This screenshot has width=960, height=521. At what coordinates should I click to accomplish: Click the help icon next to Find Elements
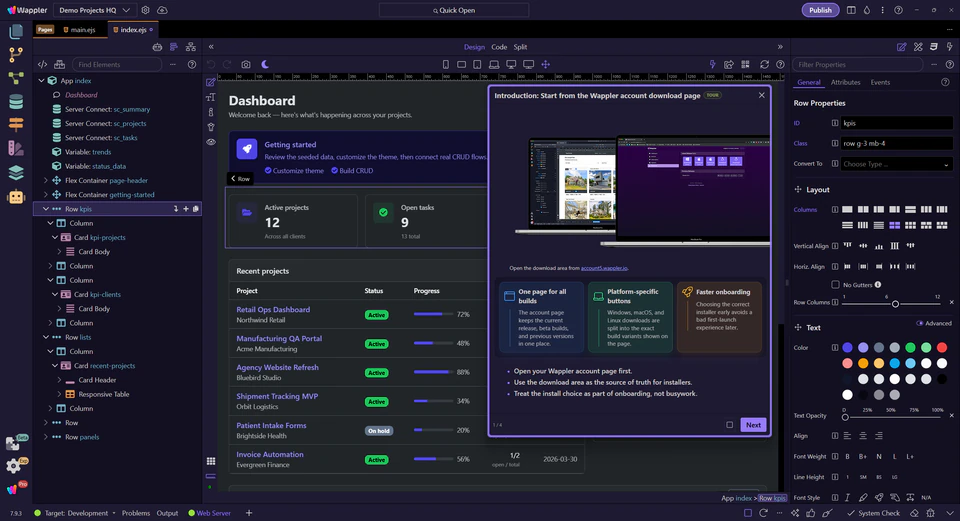click(x=192, y=64)
